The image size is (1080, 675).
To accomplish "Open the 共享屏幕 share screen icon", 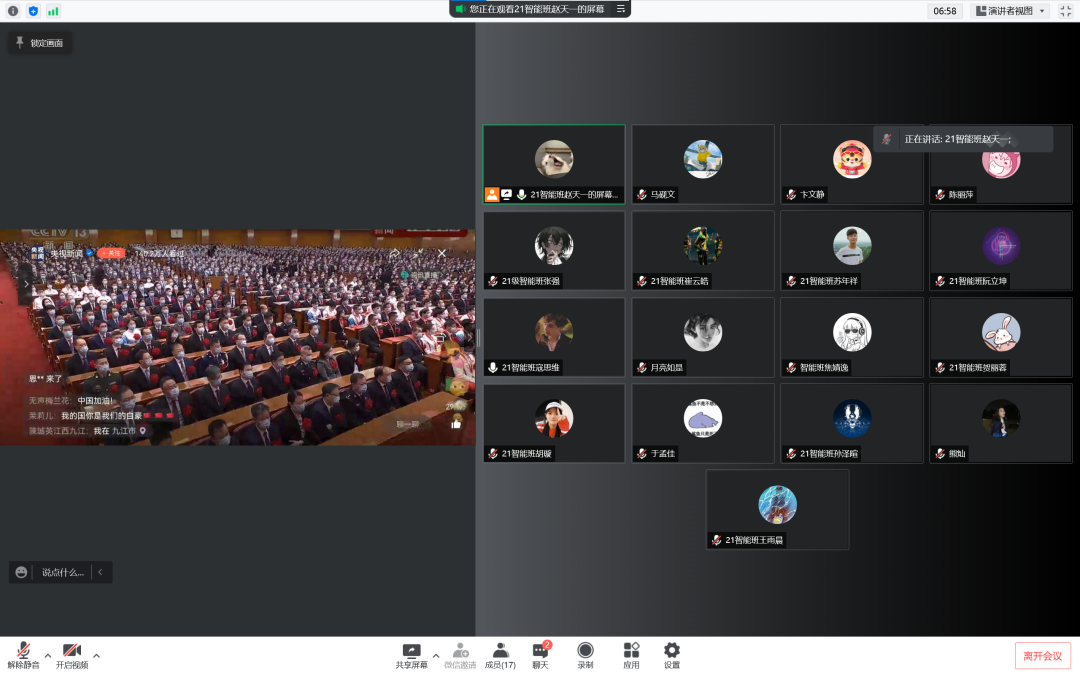I will [x=411, y=651].
